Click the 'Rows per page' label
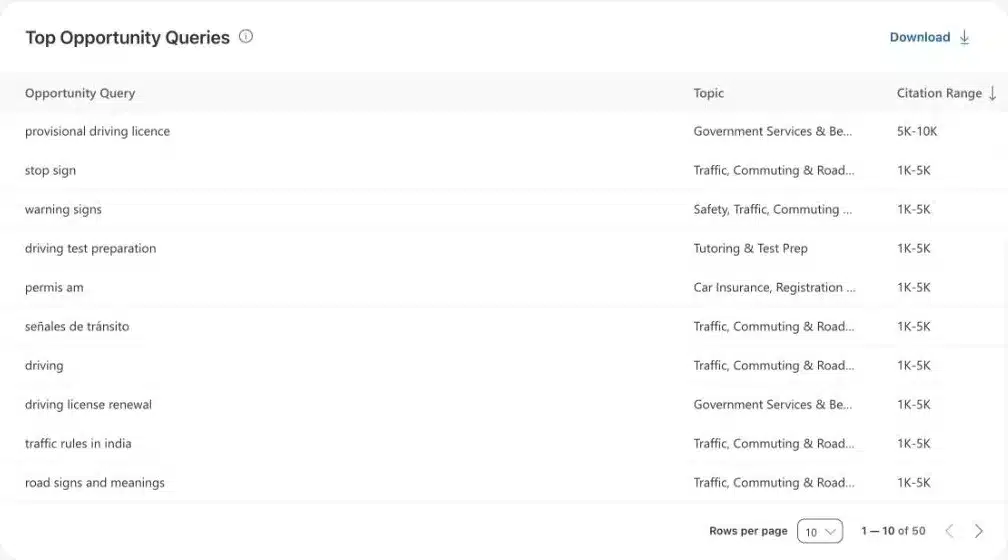This screenshot has width=1008, height=560. pyautogui.click(x=748, y=531)
